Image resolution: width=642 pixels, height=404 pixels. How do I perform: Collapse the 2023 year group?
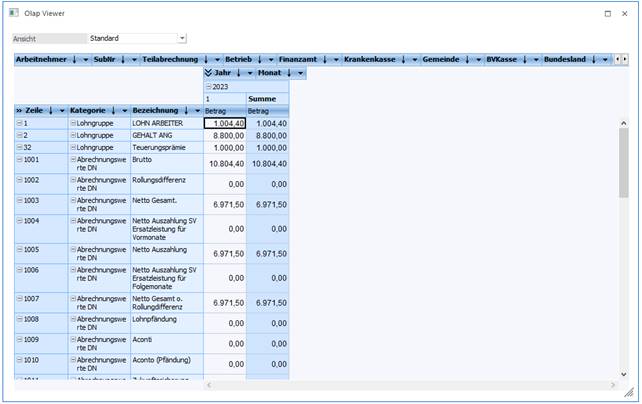[x=208, y=87]
